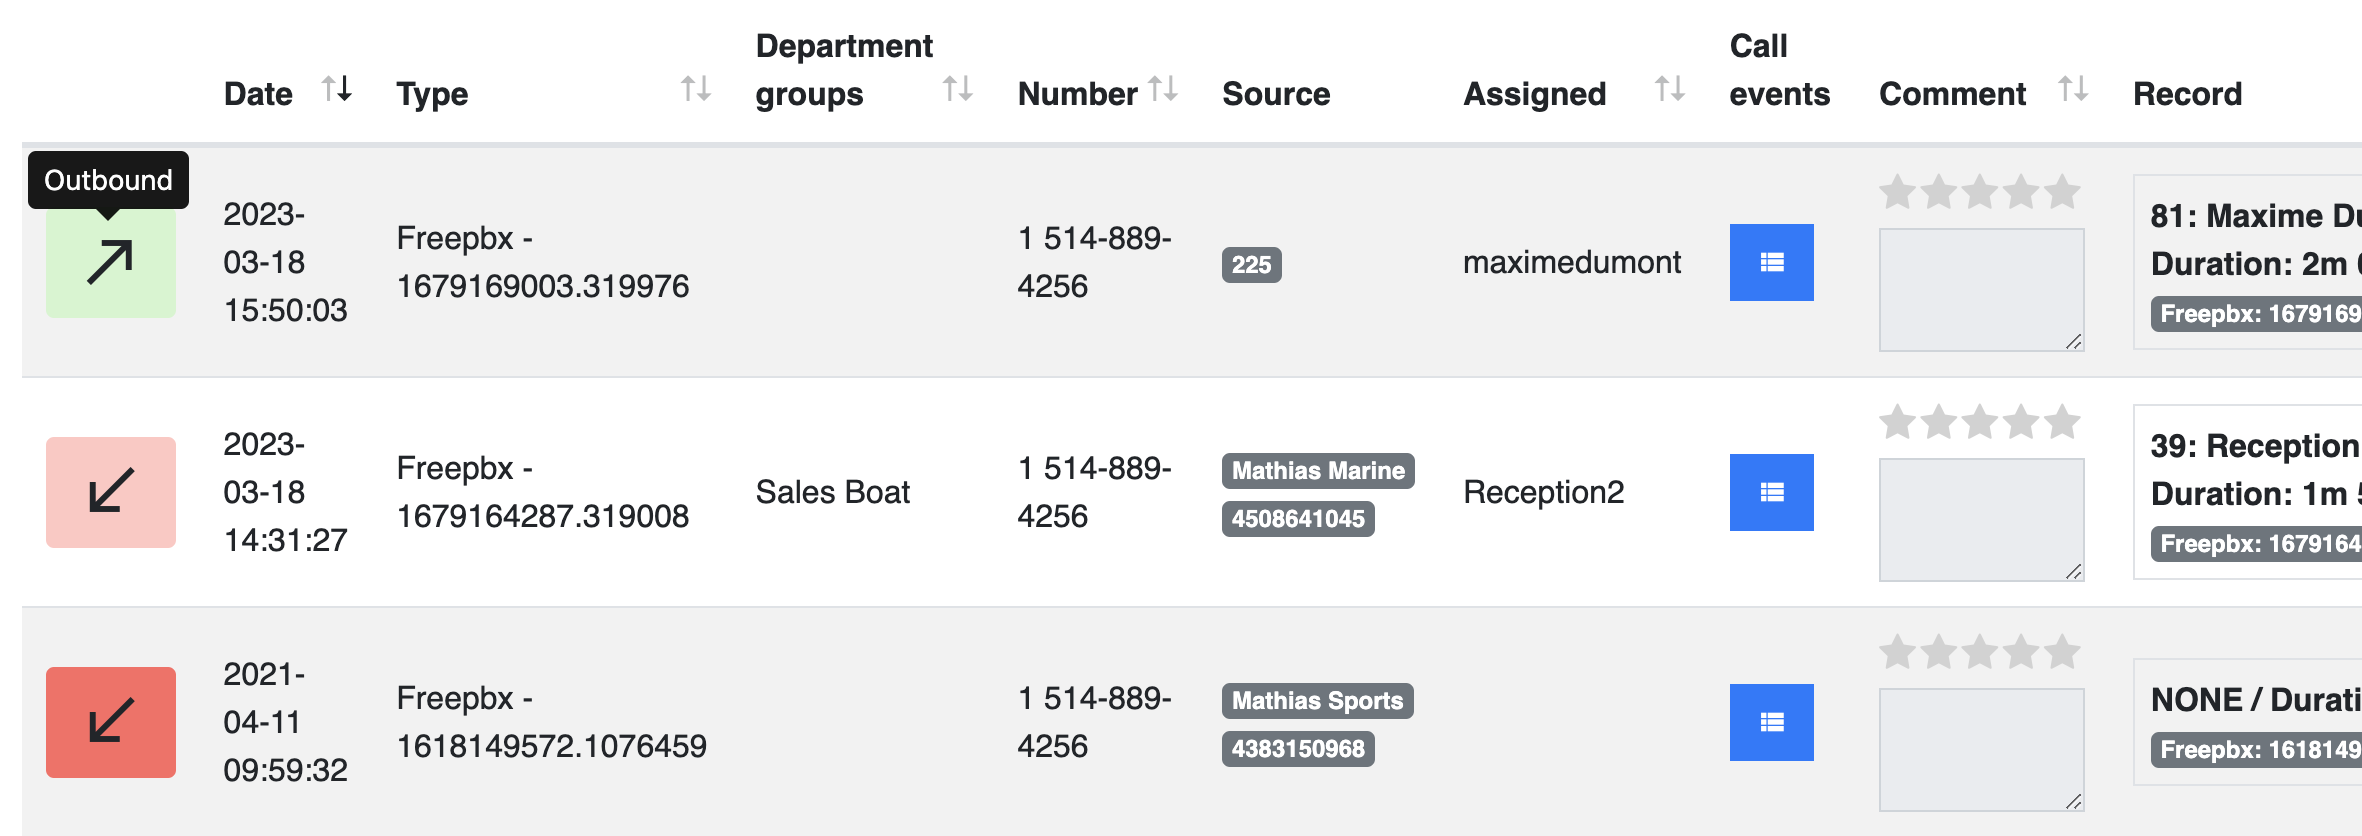Image resolution: width=2362 pixels, height=836 pixels.
Task: Click the green outbound call arrow icon
Action: (x=111, y=263)
